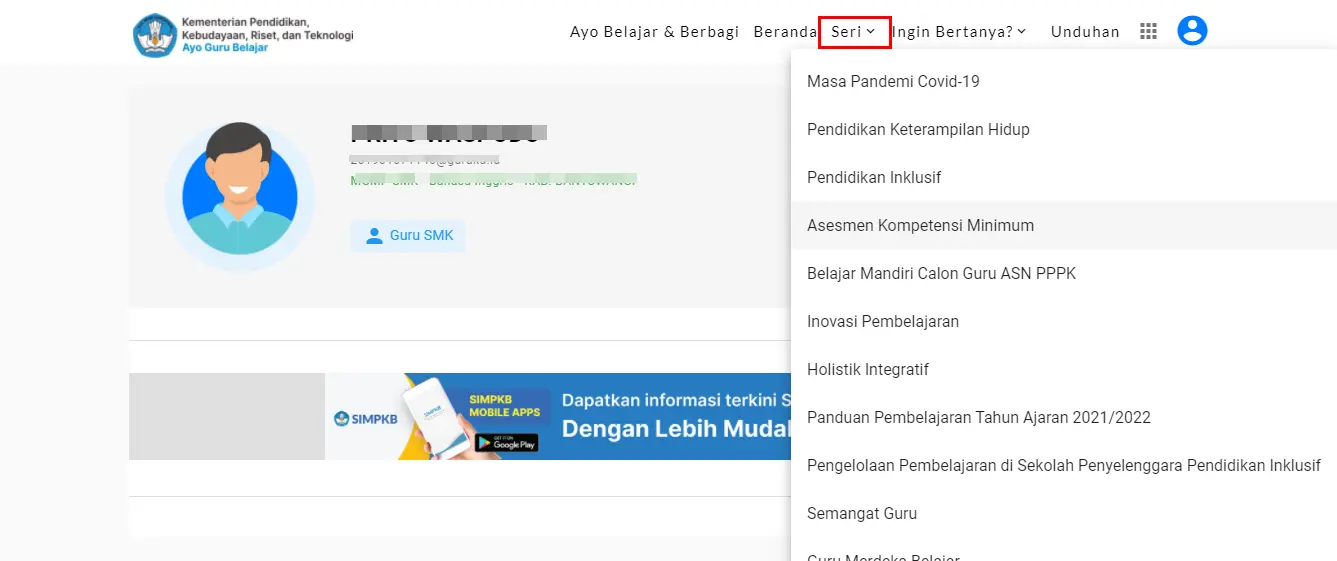This screenshot has width=1337, height=561.
Task: Open the user account icon
Action: (x=1192, y=31)
